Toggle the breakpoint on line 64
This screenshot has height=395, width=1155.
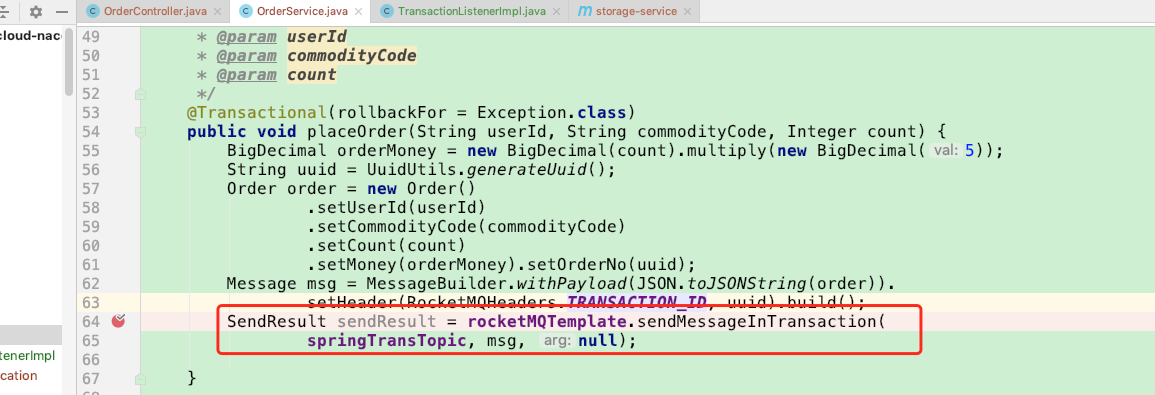point(119,321)
